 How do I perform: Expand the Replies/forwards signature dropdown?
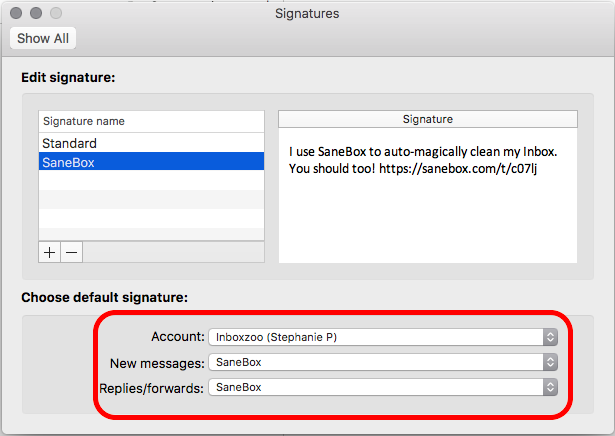coord(382,386)
